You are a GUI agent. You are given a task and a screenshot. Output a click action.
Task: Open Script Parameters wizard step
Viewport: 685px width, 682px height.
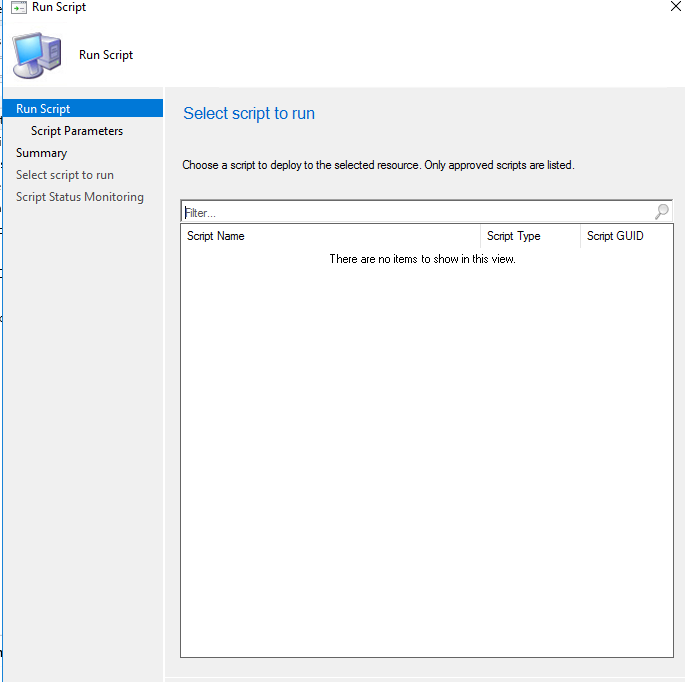tap(77, 131)
